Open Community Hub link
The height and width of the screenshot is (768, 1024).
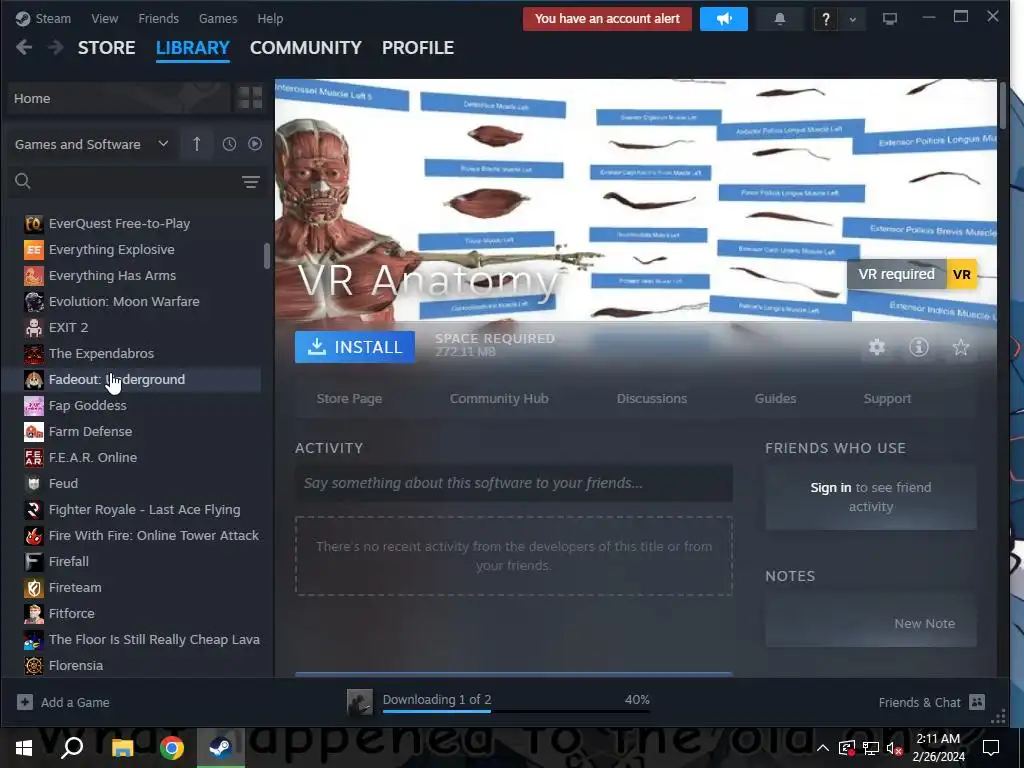coord(499,398)
